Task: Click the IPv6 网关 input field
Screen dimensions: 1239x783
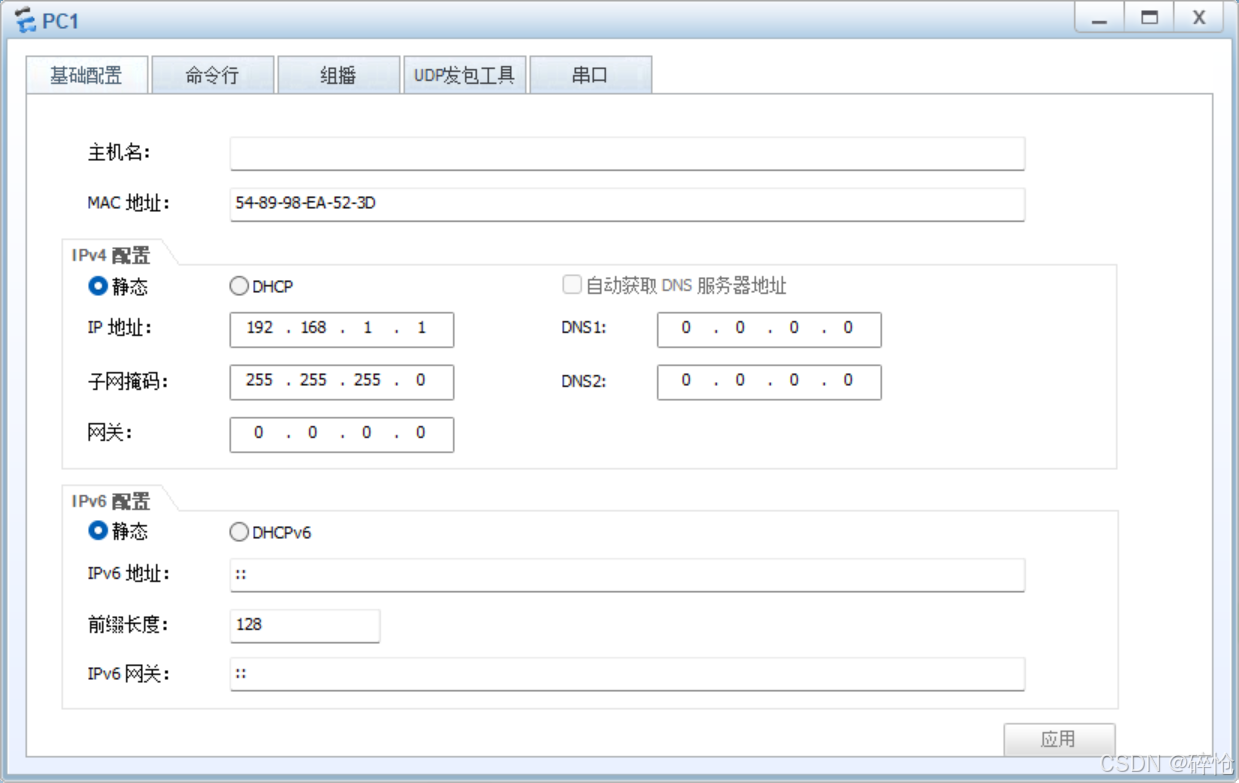Action: 627,674
